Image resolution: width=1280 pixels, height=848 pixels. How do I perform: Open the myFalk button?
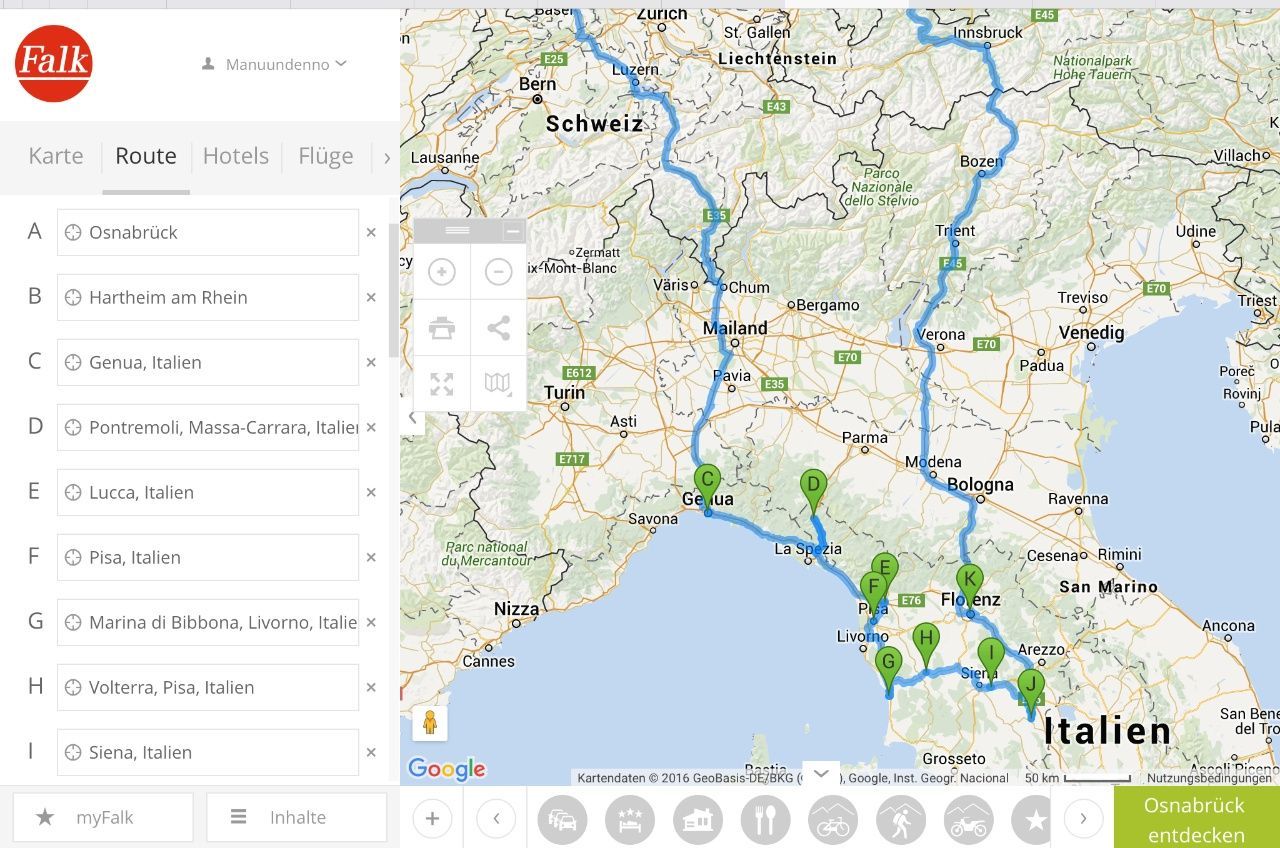tap(103, 817)
